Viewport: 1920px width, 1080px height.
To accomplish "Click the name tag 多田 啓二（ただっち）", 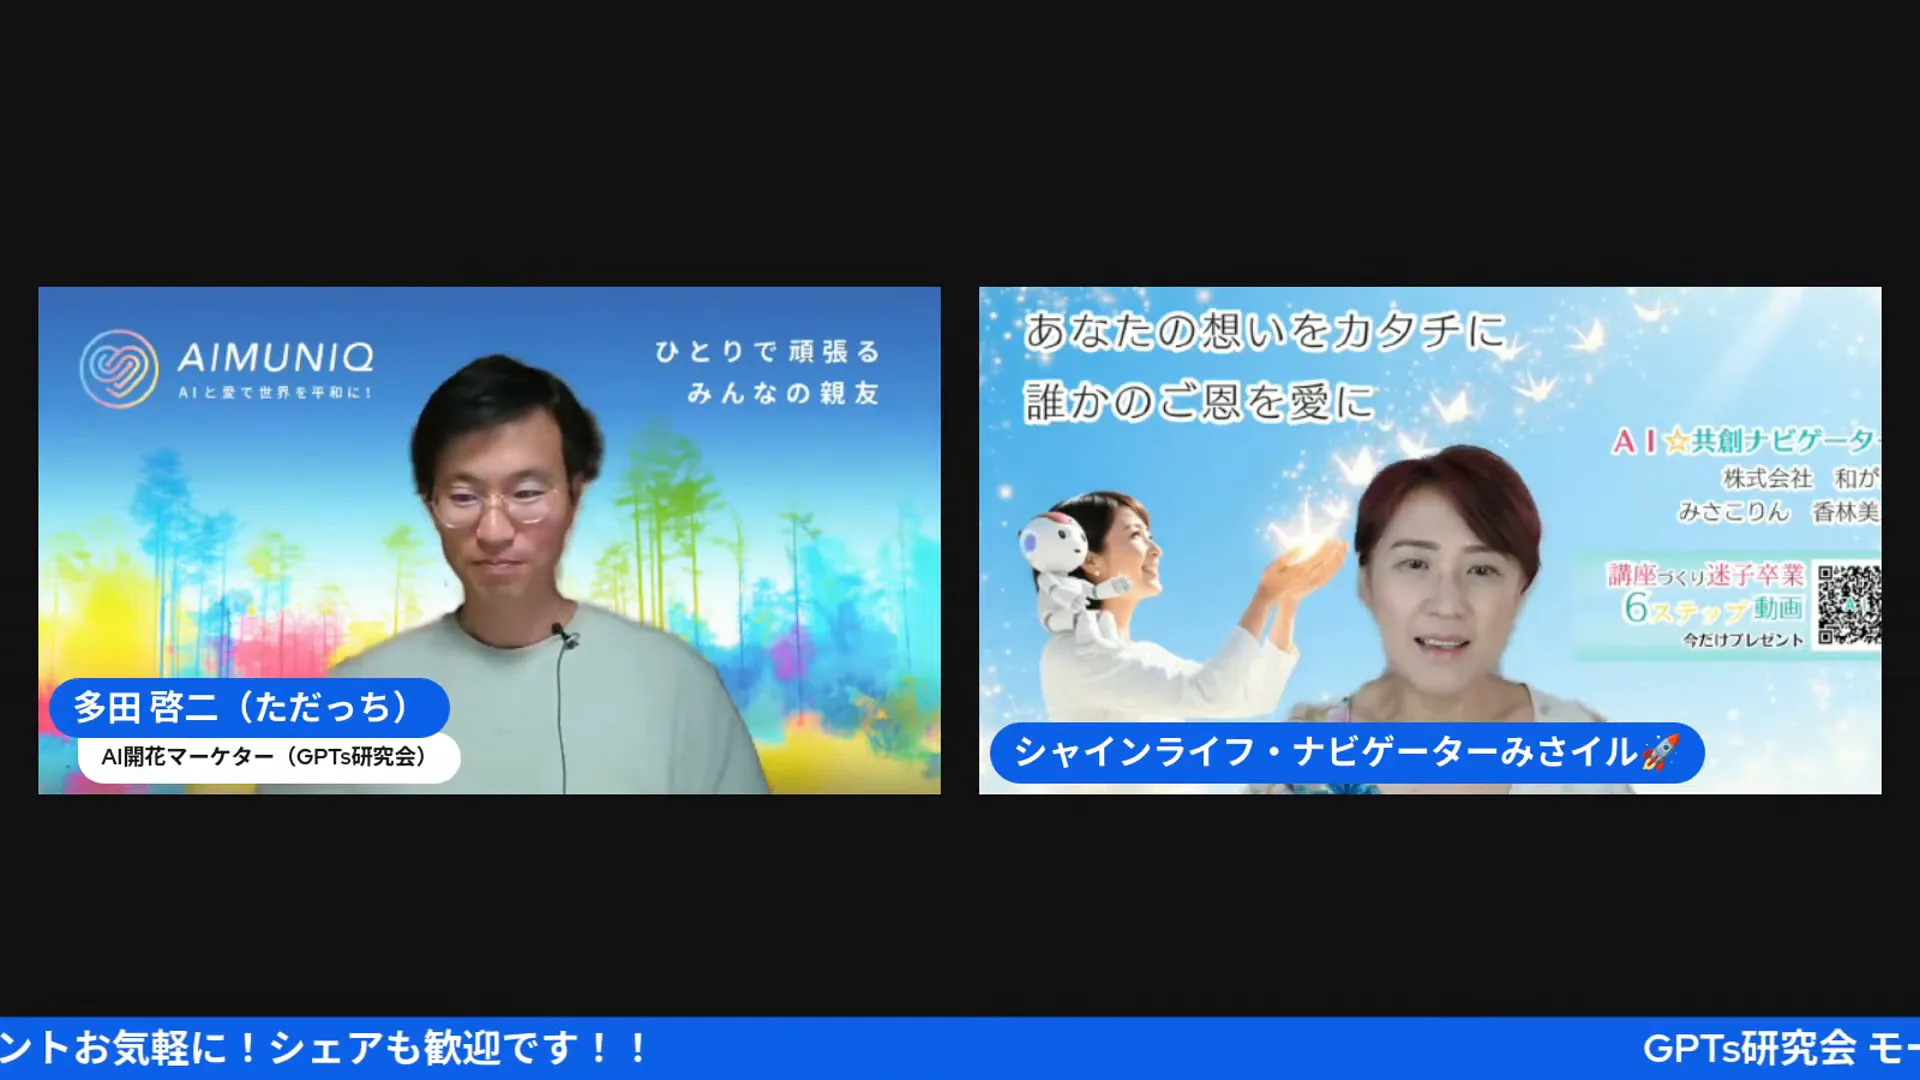I will (x=248, y=706).
